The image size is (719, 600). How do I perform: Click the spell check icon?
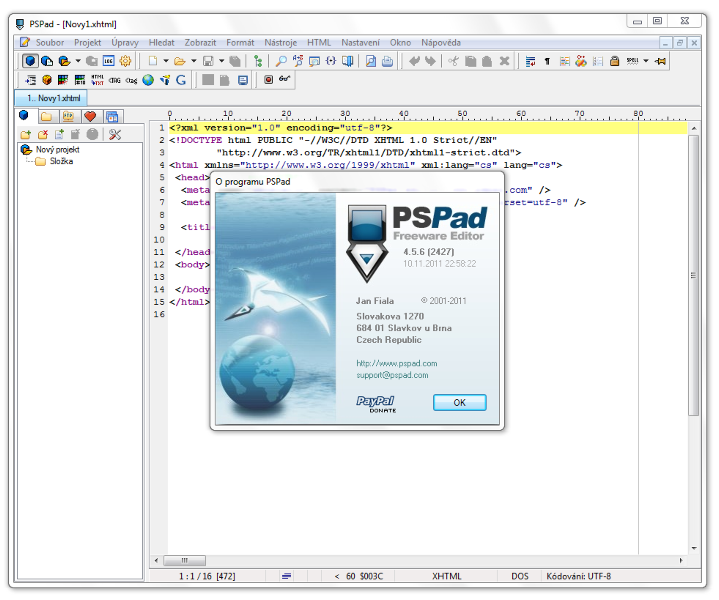[632, 61]
